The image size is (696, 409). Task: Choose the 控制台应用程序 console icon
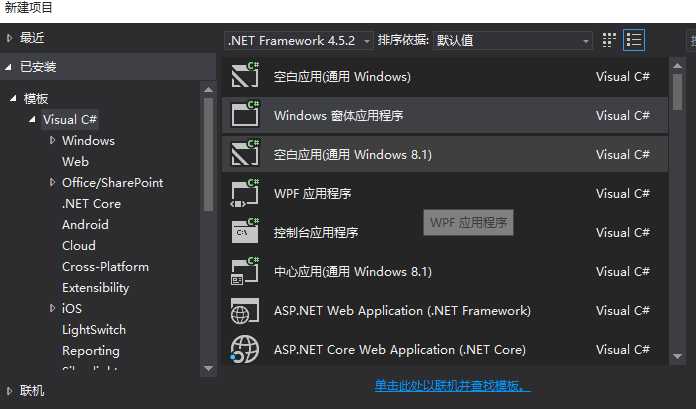(x=245, y=232)
